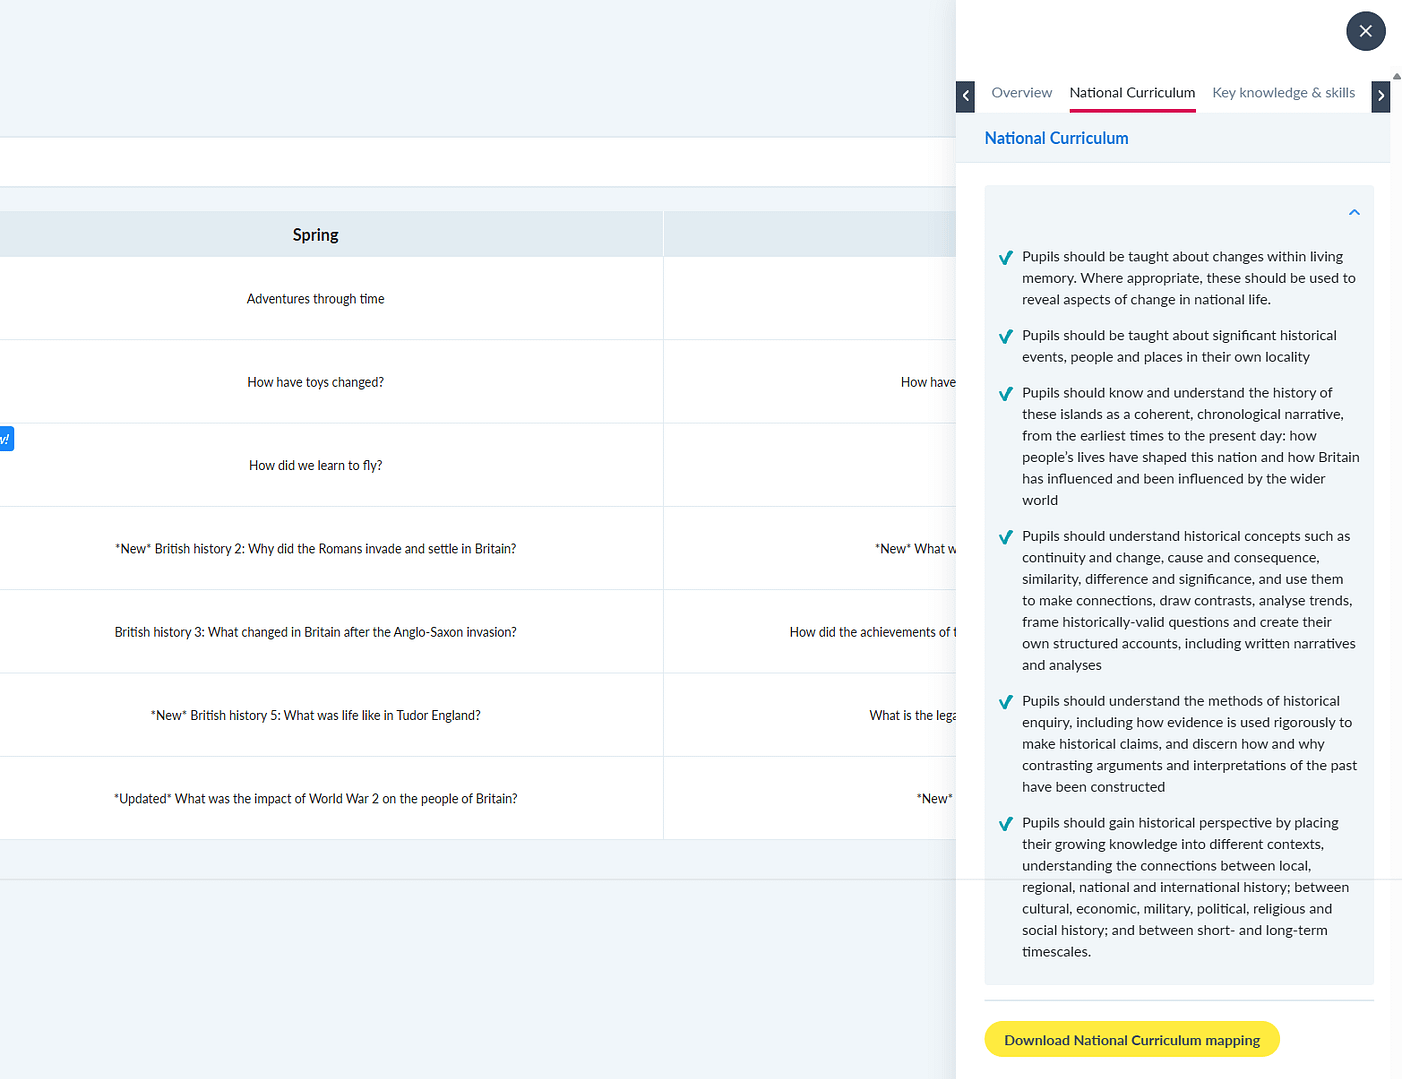Close the side panel with X button
1402x1079 pixels.
tap(1365, 31)
